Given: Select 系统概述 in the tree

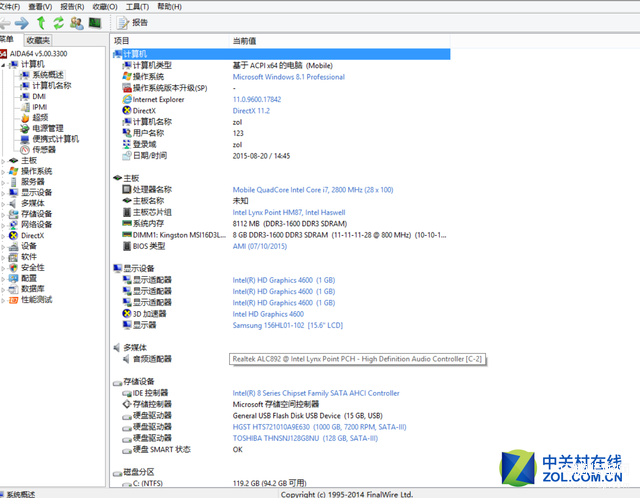Looking at the screenshot, I should coord(48,75).
